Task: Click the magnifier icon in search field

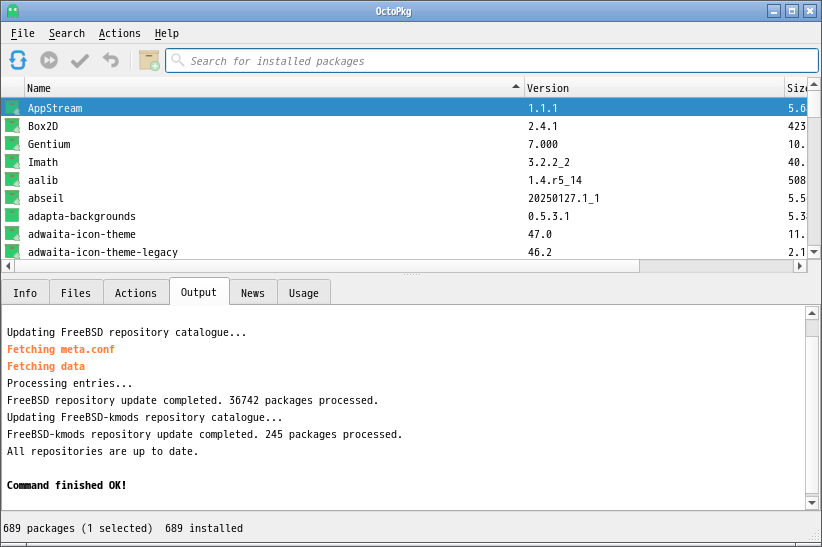Action: coord(178,60)
